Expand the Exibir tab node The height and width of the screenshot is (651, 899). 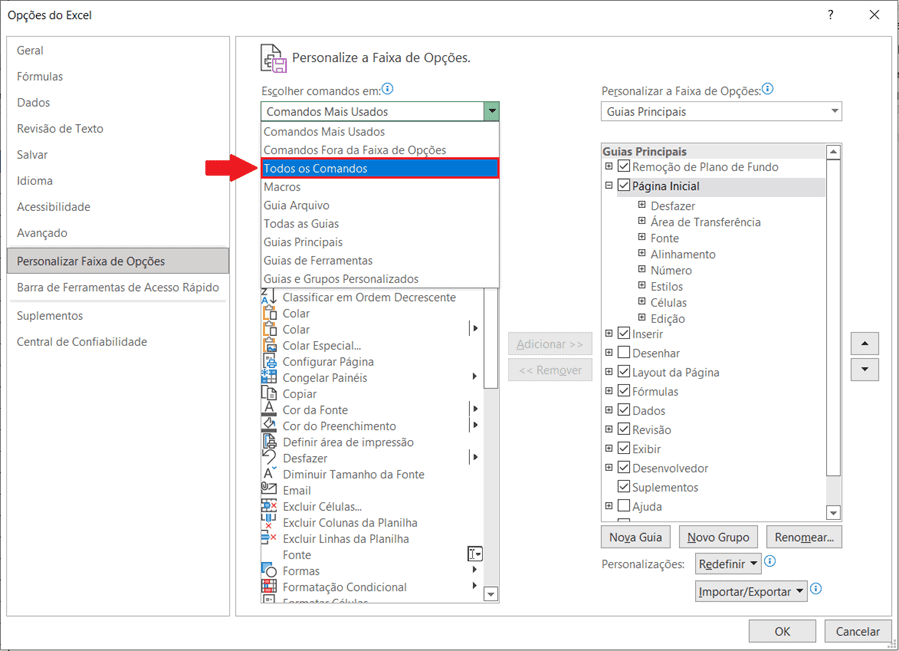609,449
